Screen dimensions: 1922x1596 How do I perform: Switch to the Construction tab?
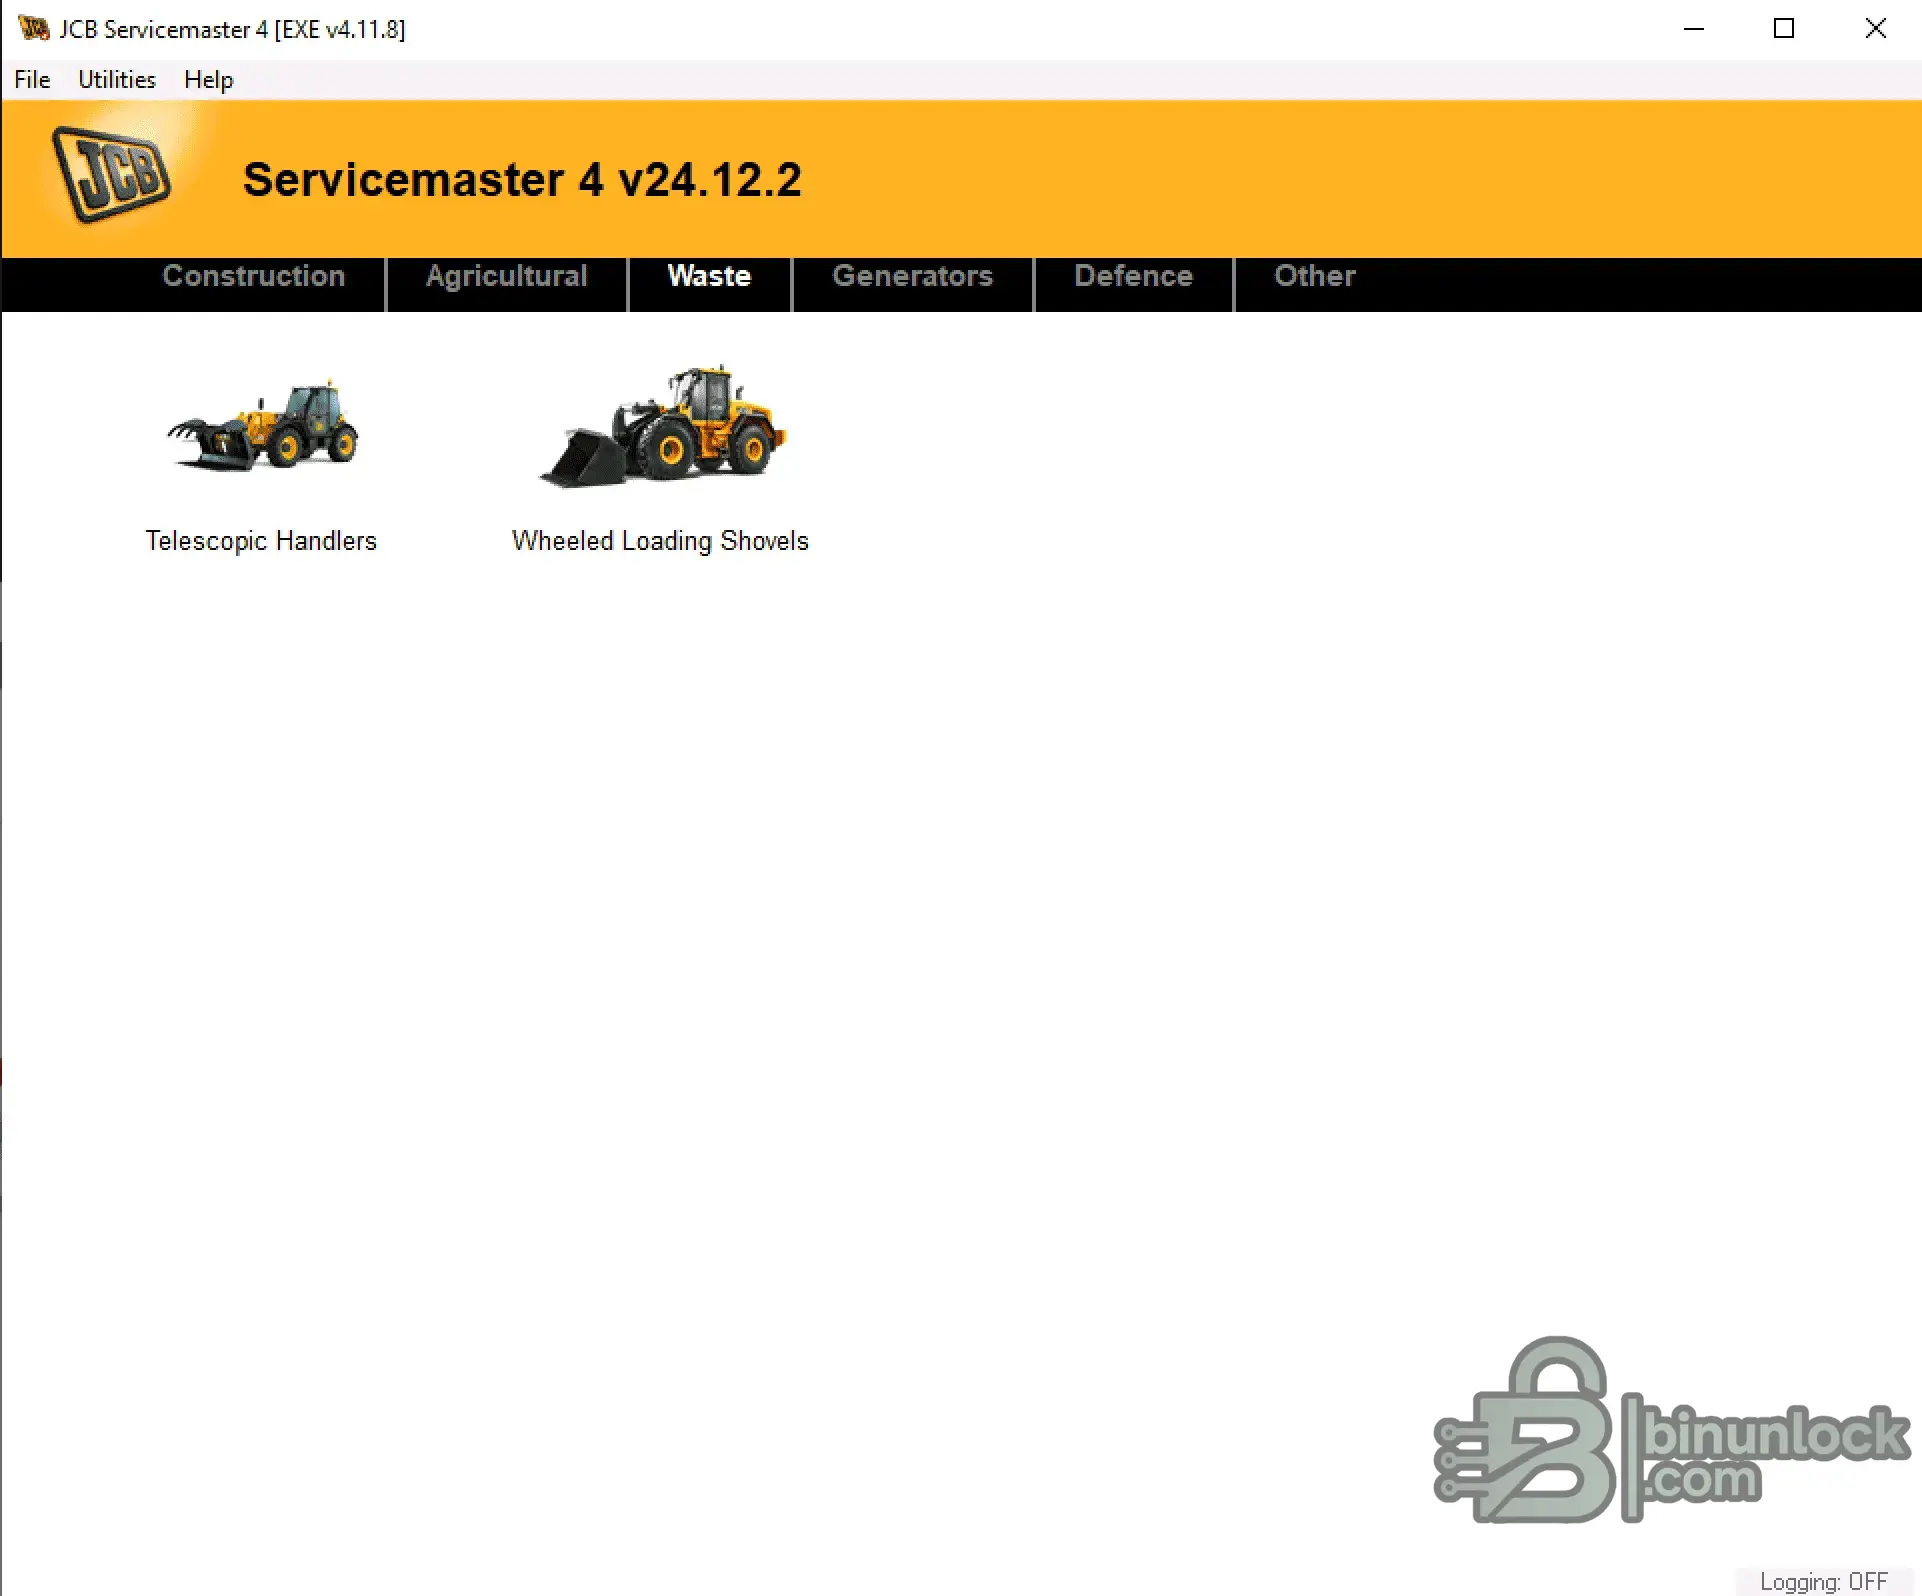pos(254,276)
